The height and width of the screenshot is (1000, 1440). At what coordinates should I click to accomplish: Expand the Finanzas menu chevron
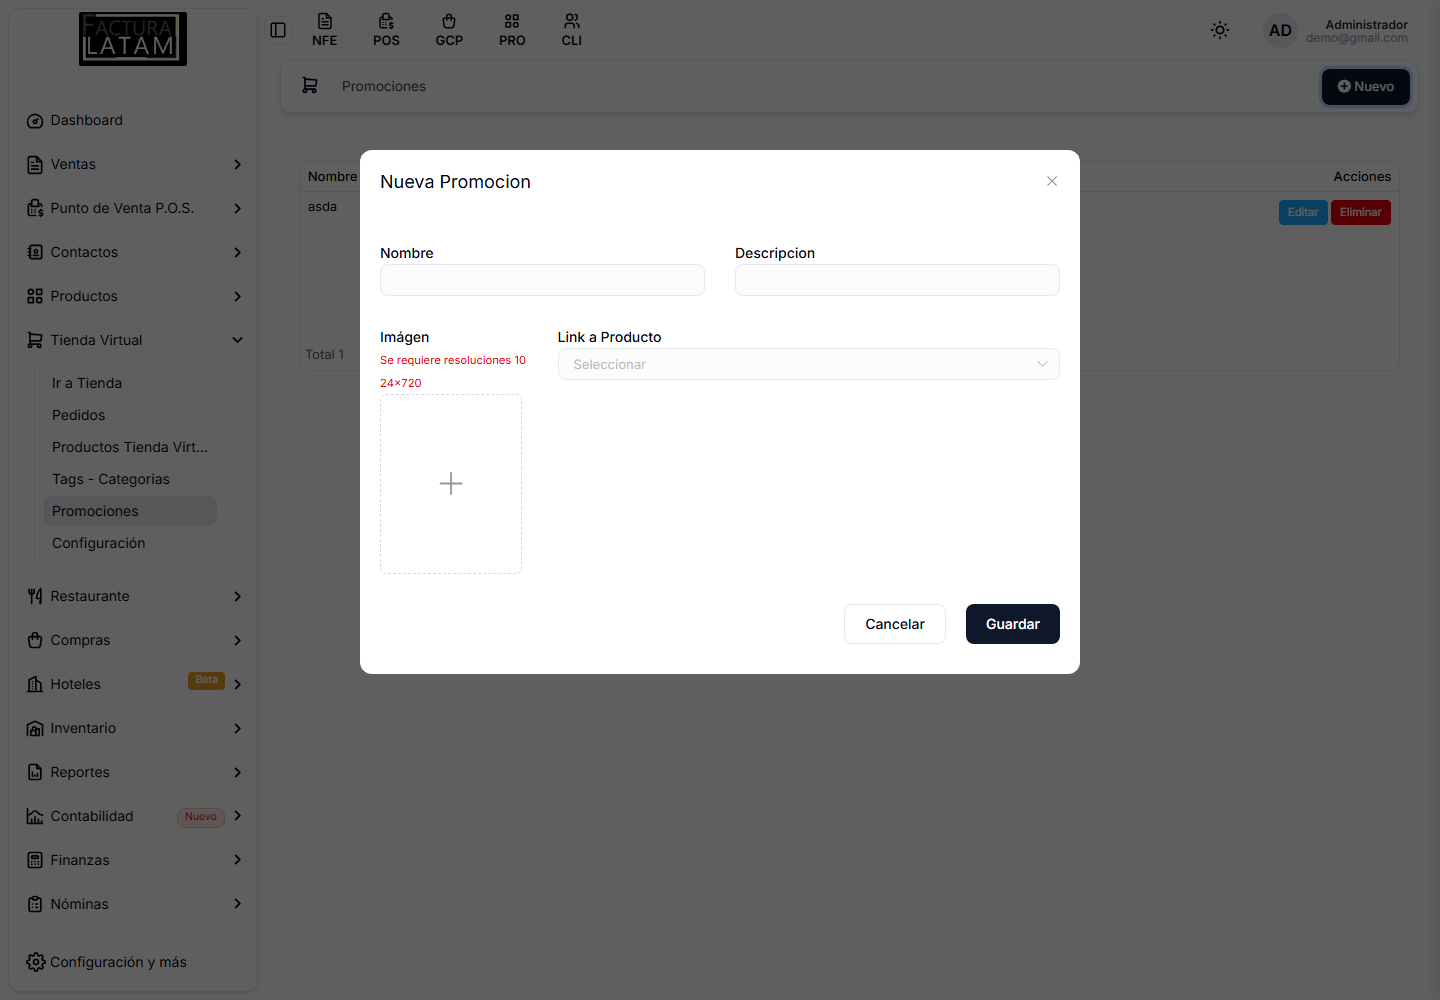pyautogui.click(x=238, y=860)
